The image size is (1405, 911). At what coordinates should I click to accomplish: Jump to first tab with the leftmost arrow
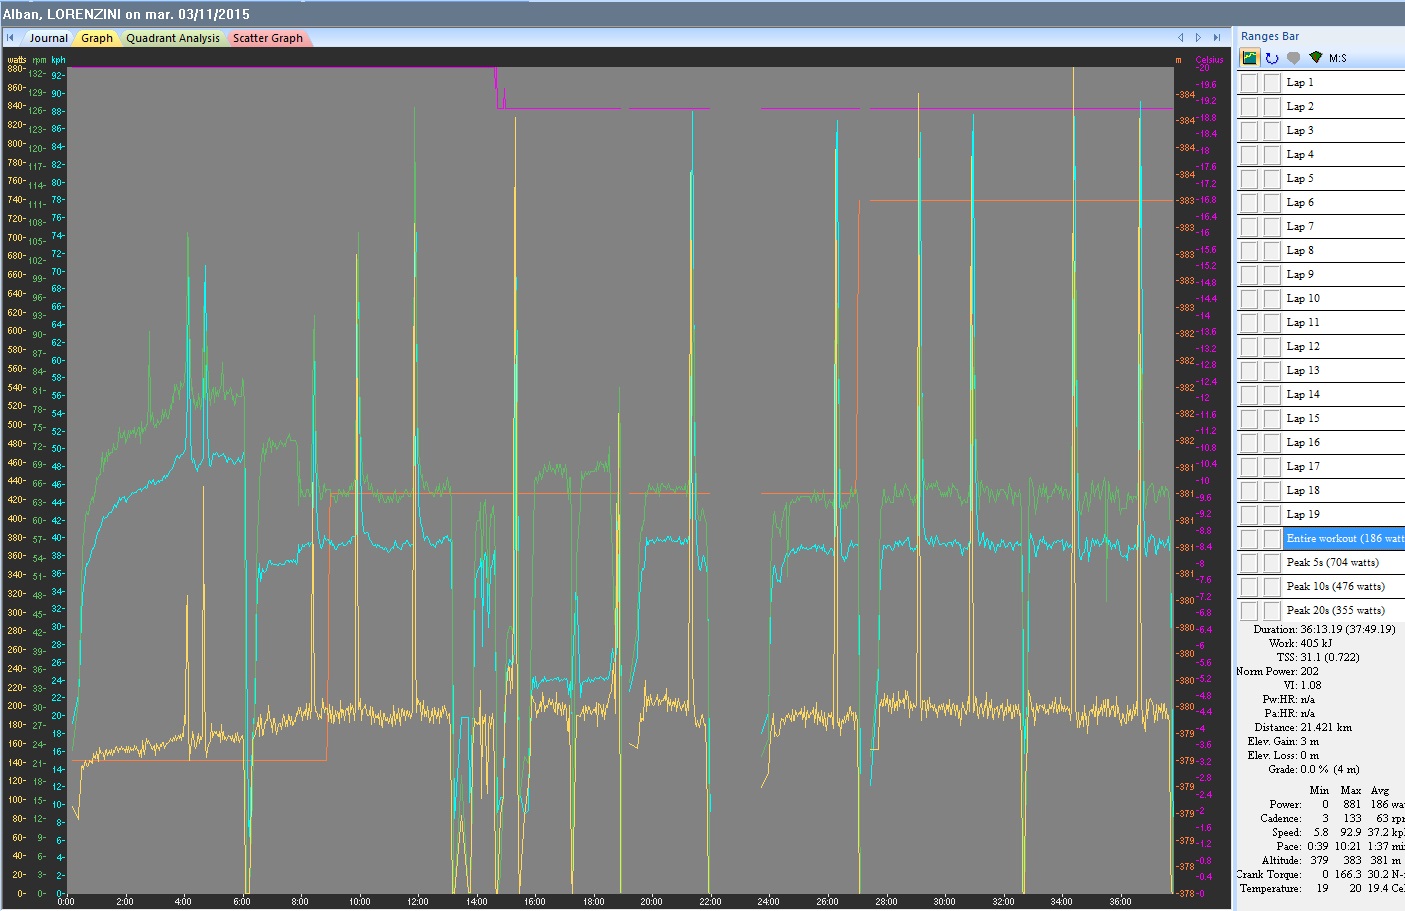coord(10,38)
